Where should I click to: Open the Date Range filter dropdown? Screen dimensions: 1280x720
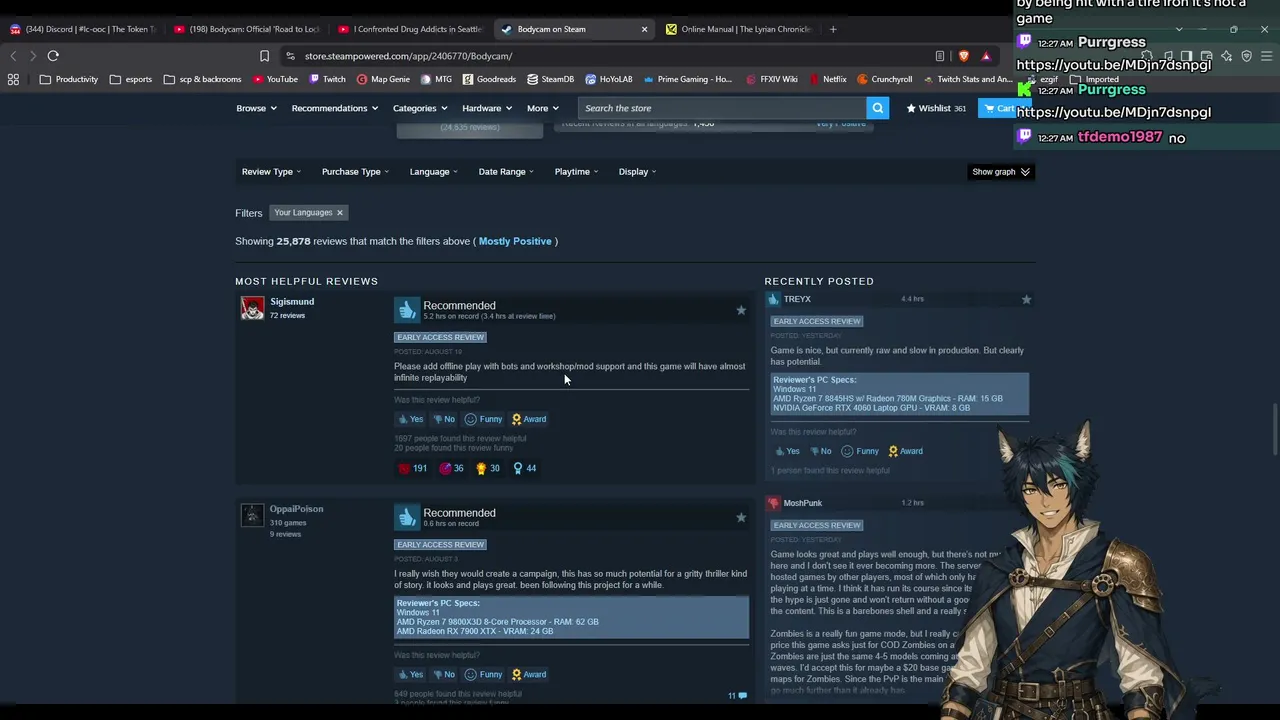[x=506, y=172]
